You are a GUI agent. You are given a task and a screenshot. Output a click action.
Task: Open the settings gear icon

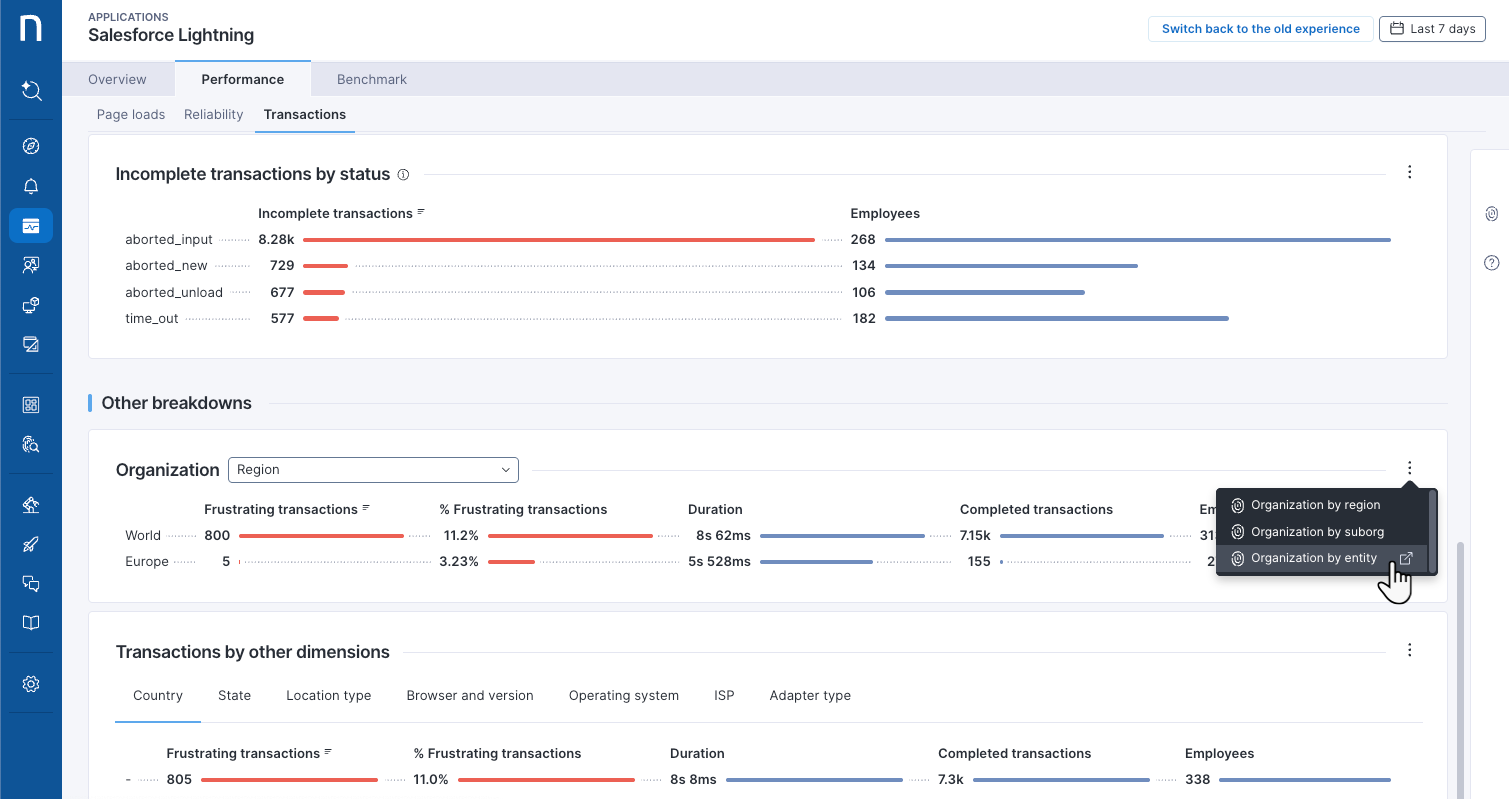31,684
